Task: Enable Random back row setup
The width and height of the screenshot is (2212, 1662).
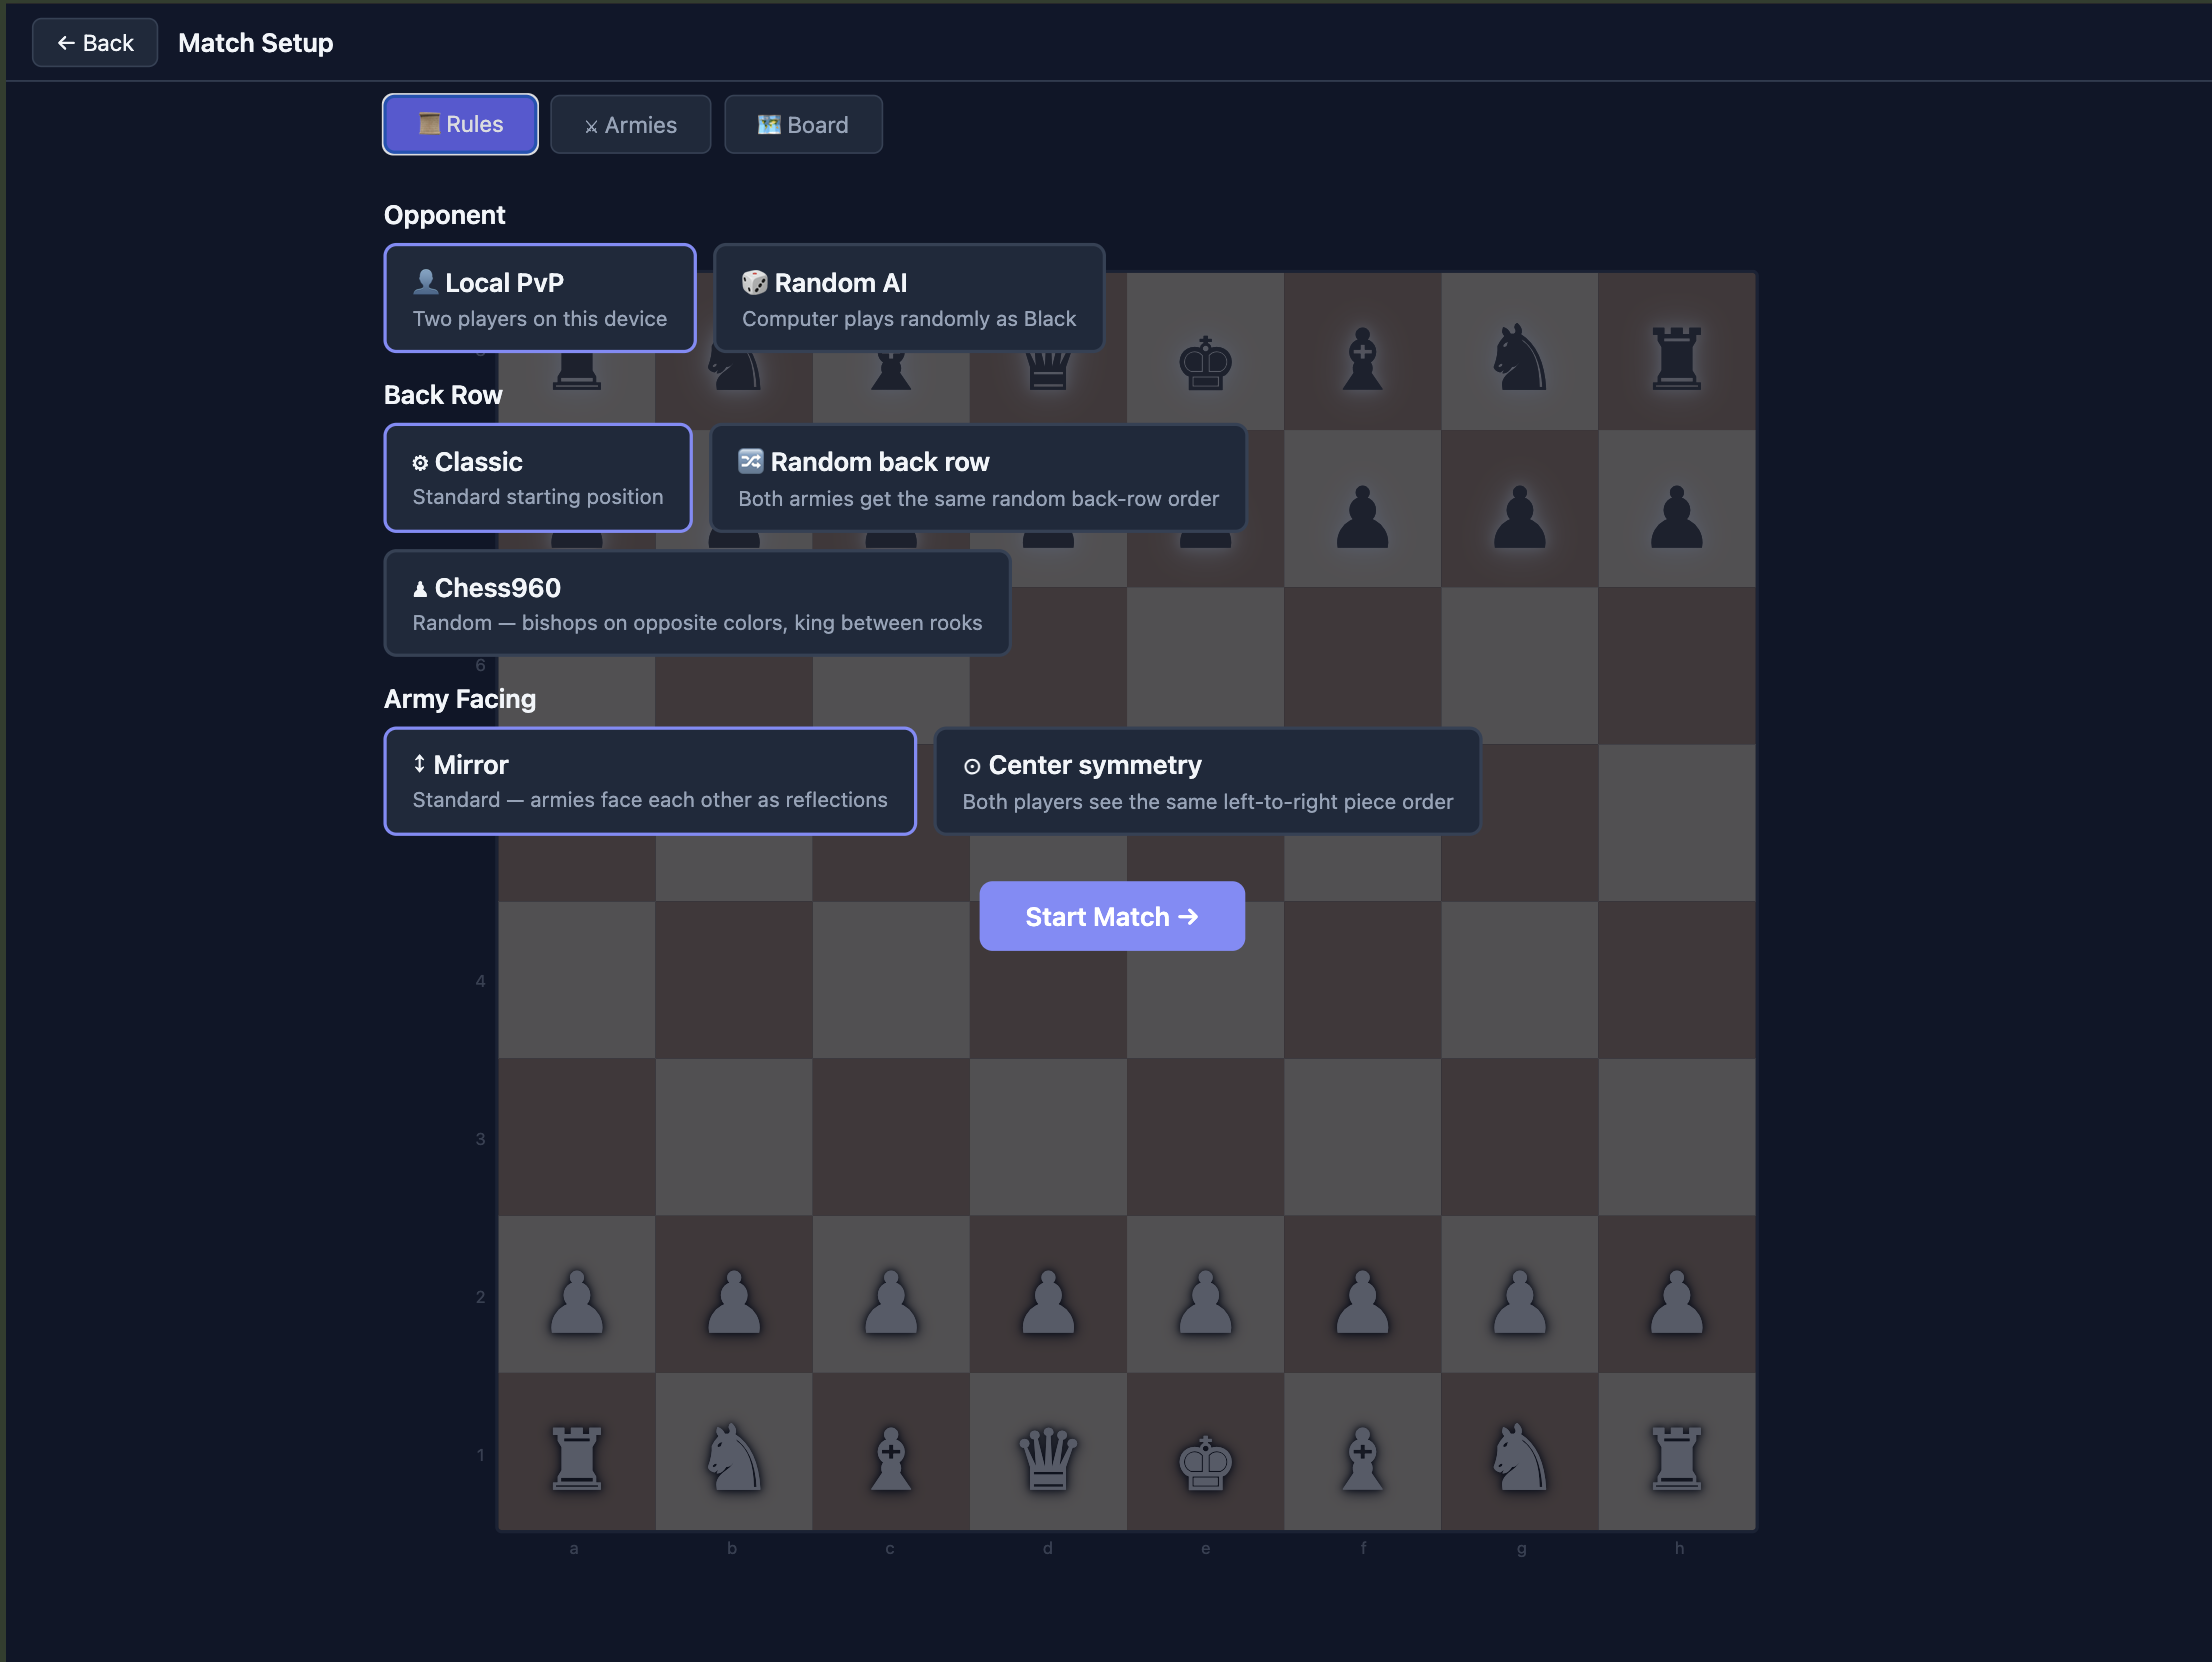Action: [977, 478]
